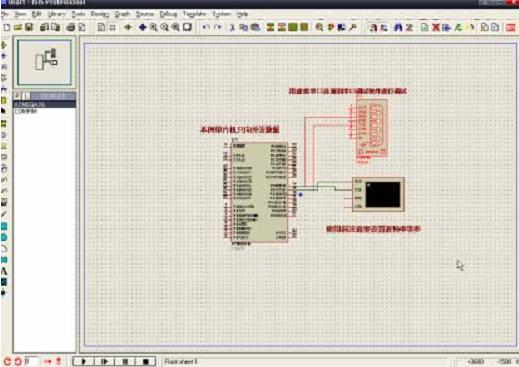Click the horizontal mirror arrow at bottom left
This screenshot has height=367, width=519.
click(x=47, y=361)
